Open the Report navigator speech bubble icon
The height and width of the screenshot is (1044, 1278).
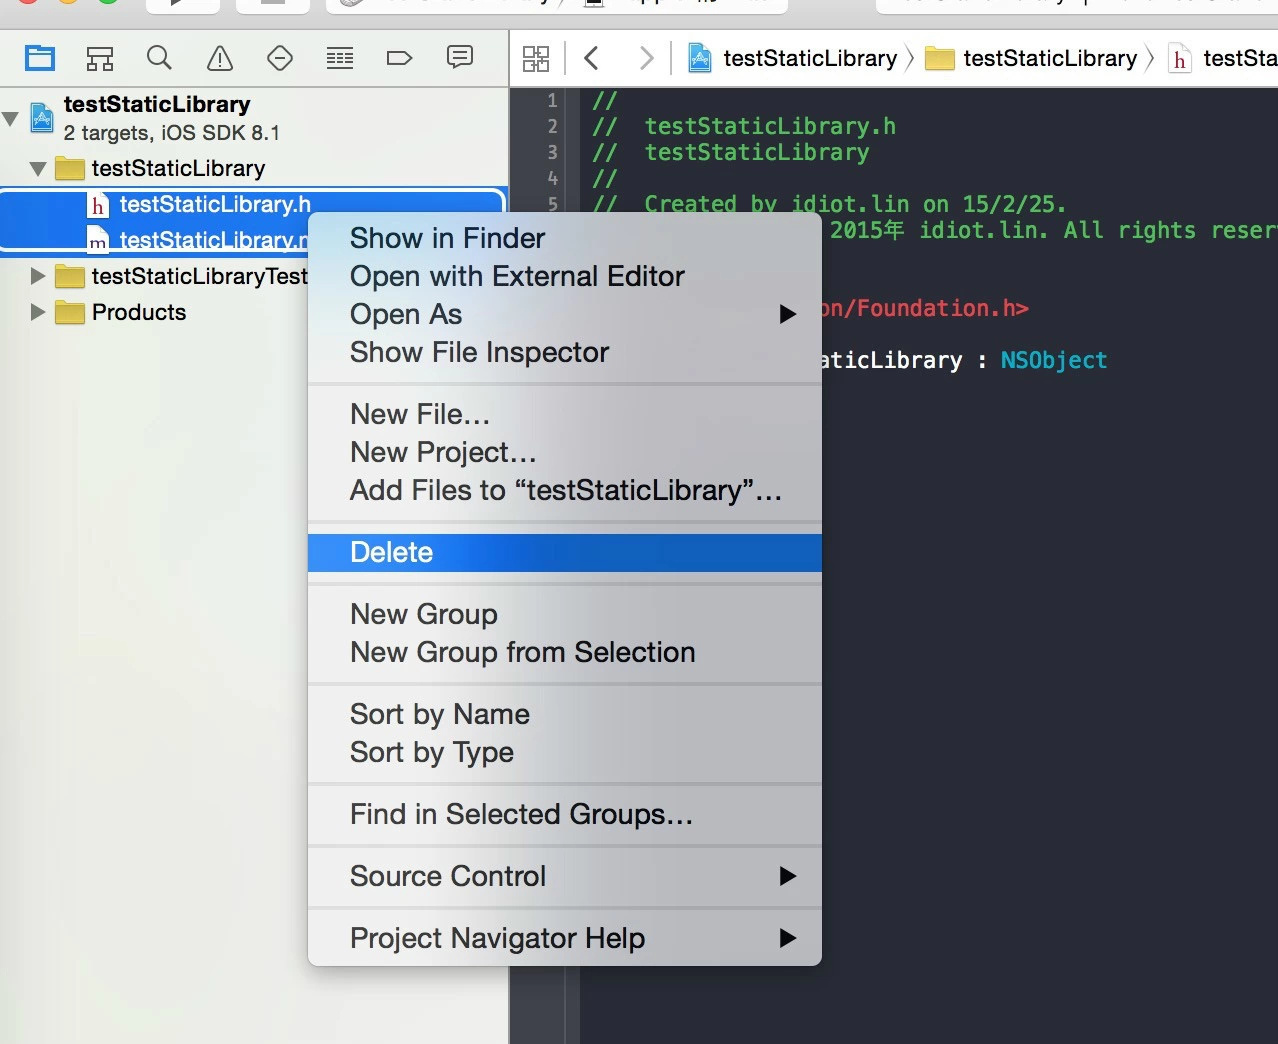460,57
